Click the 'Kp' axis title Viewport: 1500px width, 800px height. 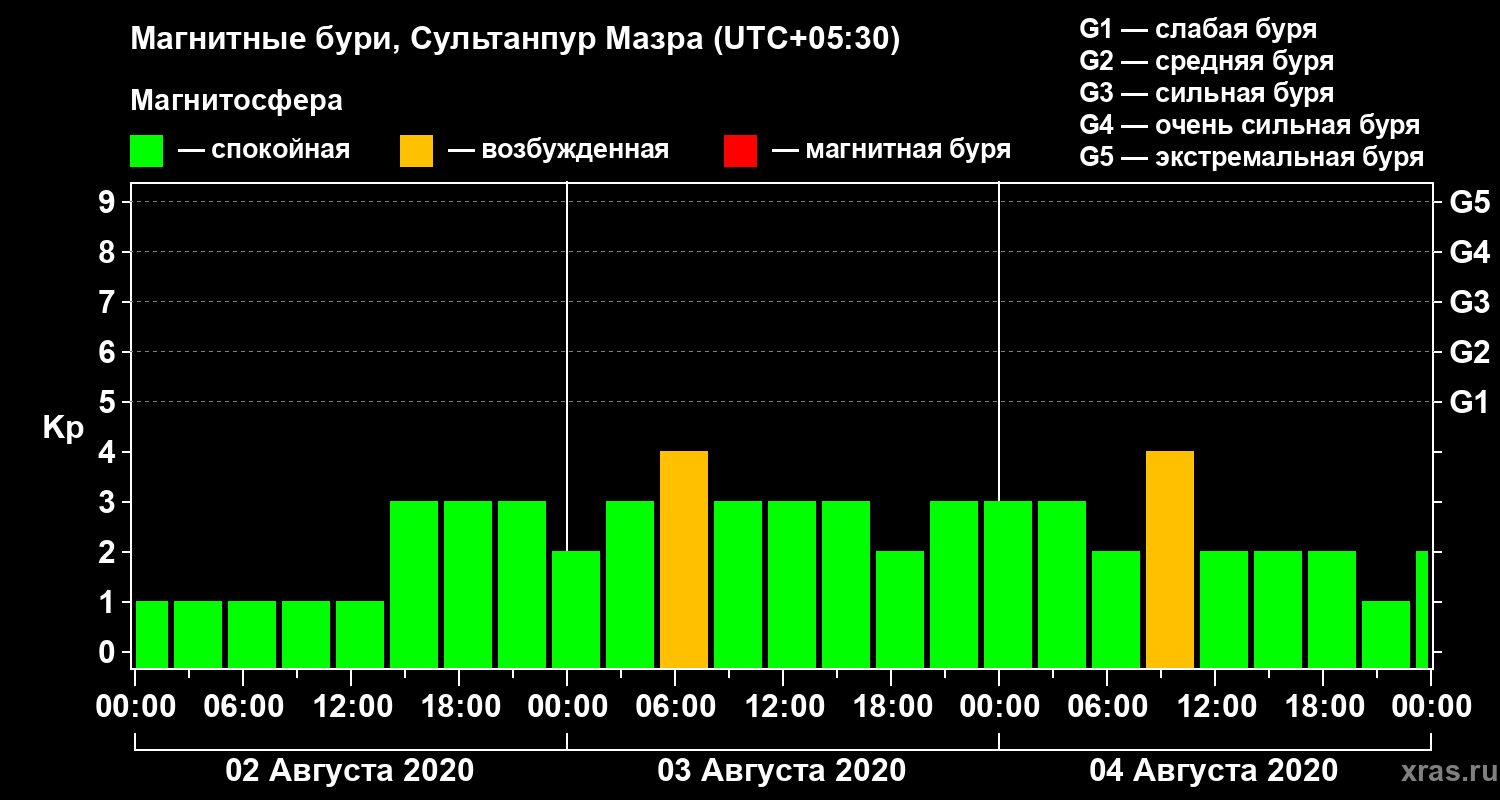[63, 428]
